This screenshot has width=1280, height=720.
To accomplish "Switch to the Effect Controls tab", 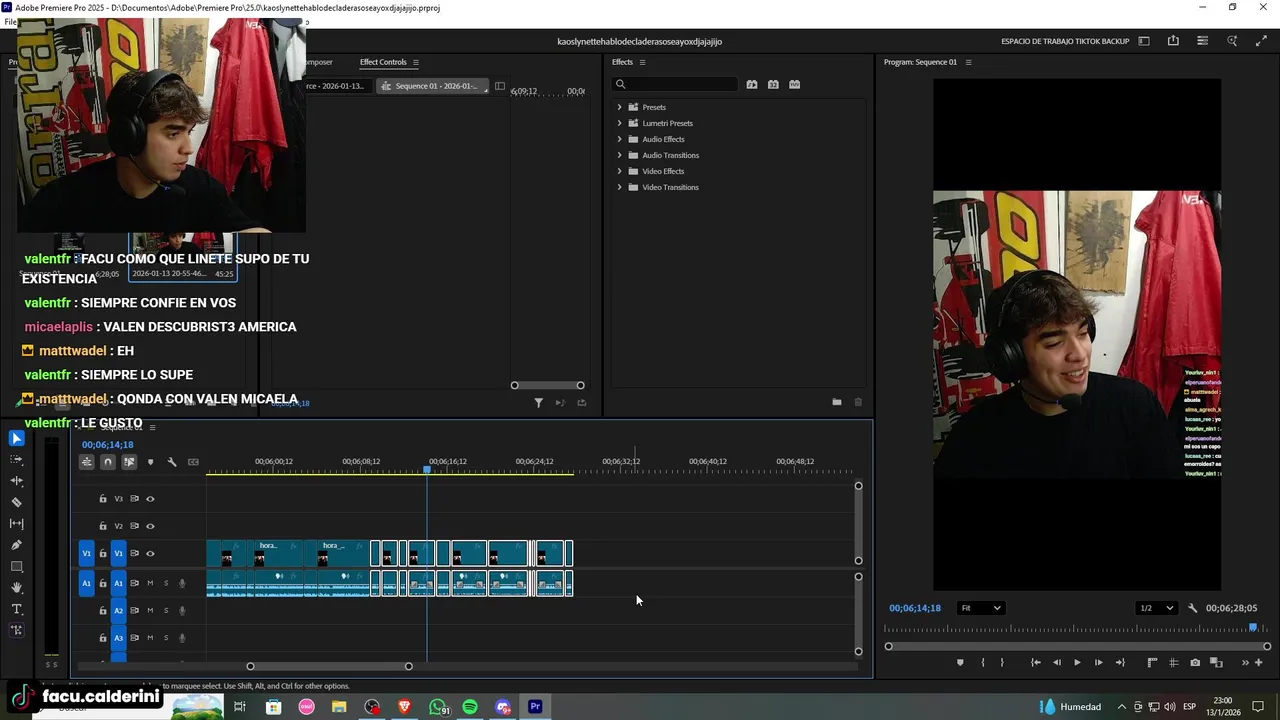I will point(383,62).
